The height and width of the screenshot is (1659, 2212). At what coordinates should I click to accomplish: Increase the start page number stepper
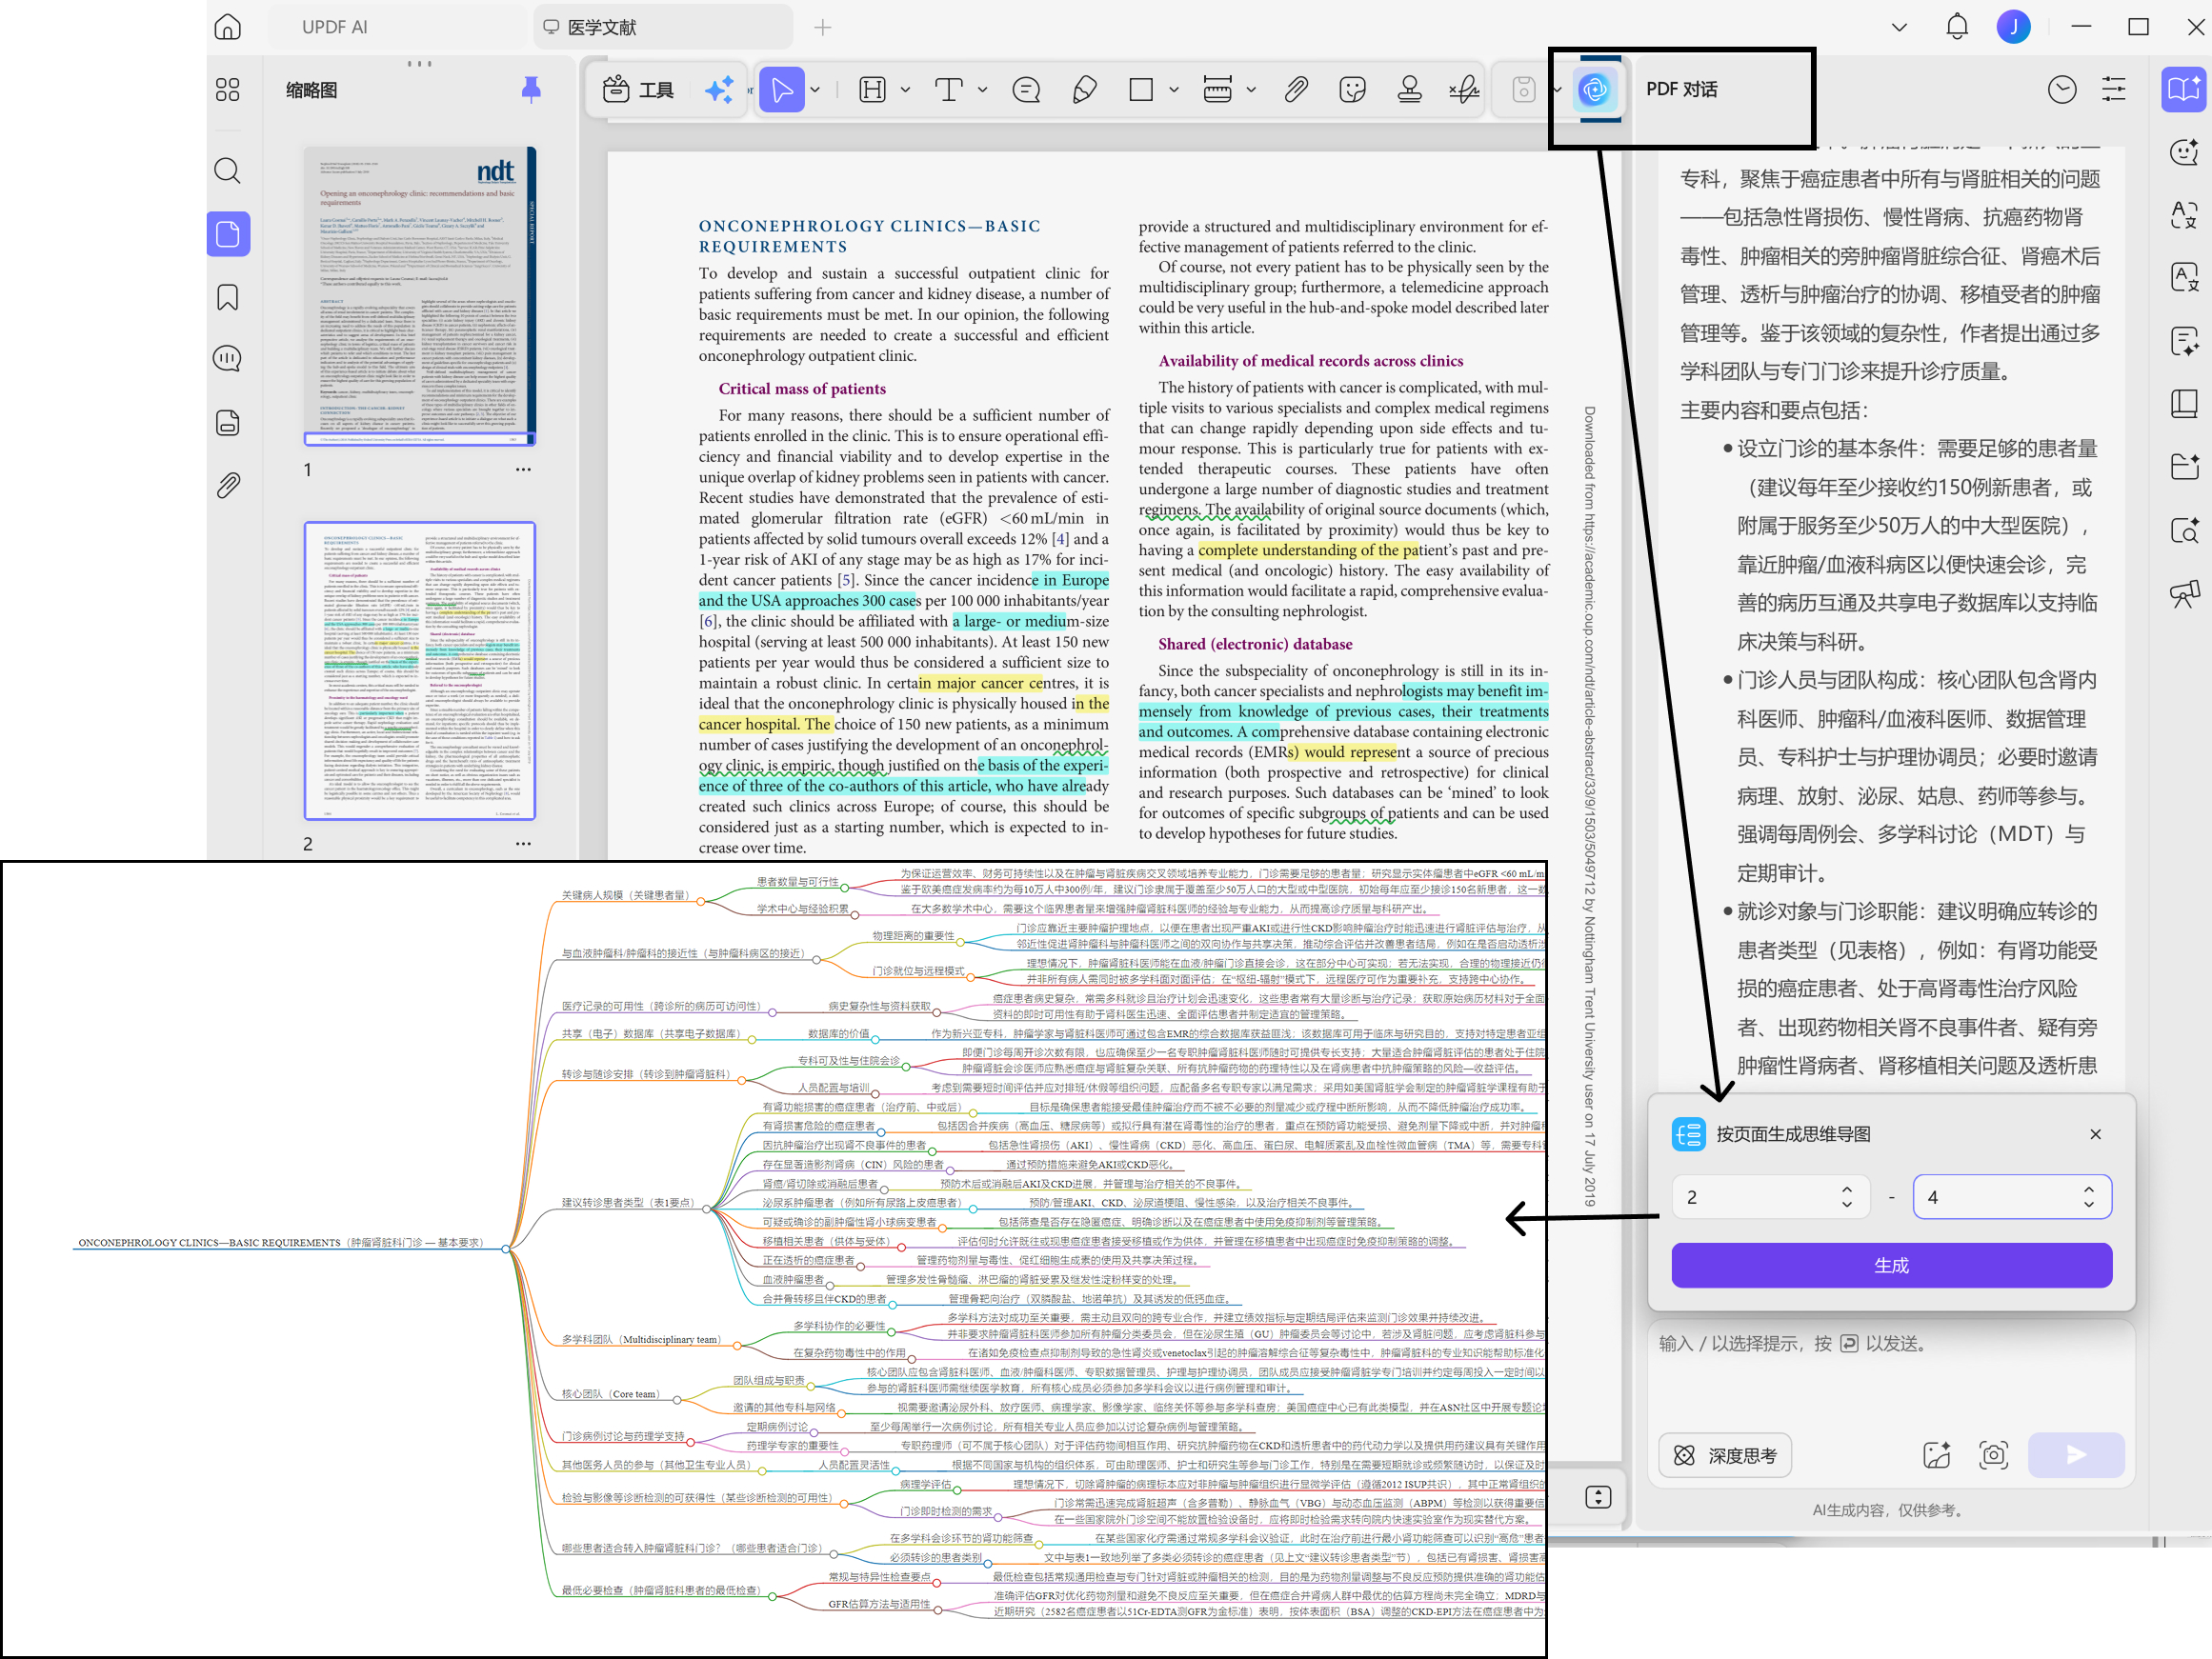point(1847,1189)
